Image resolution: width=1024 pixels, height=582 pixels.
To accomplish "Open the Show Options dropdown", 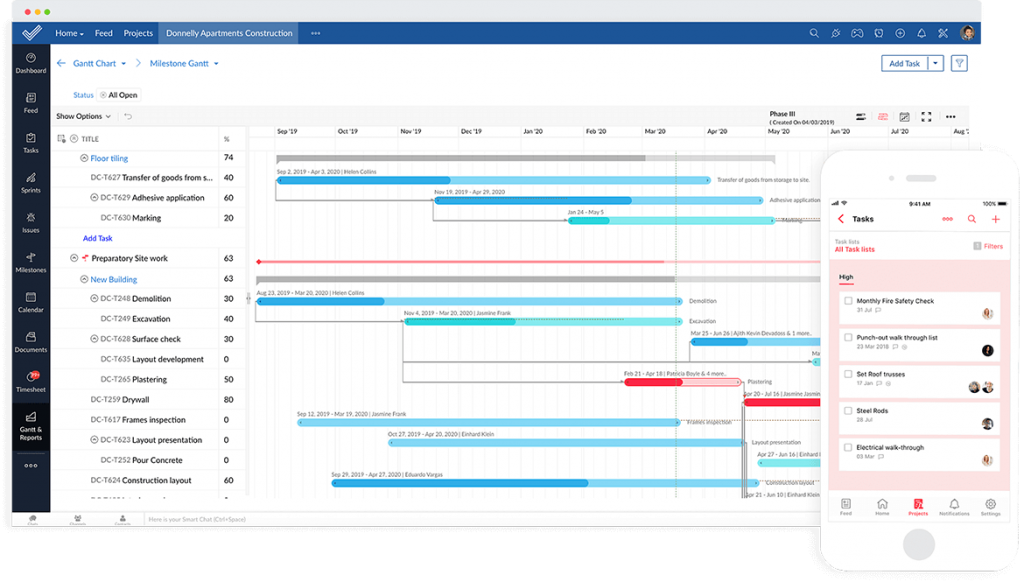I will 82,116.
